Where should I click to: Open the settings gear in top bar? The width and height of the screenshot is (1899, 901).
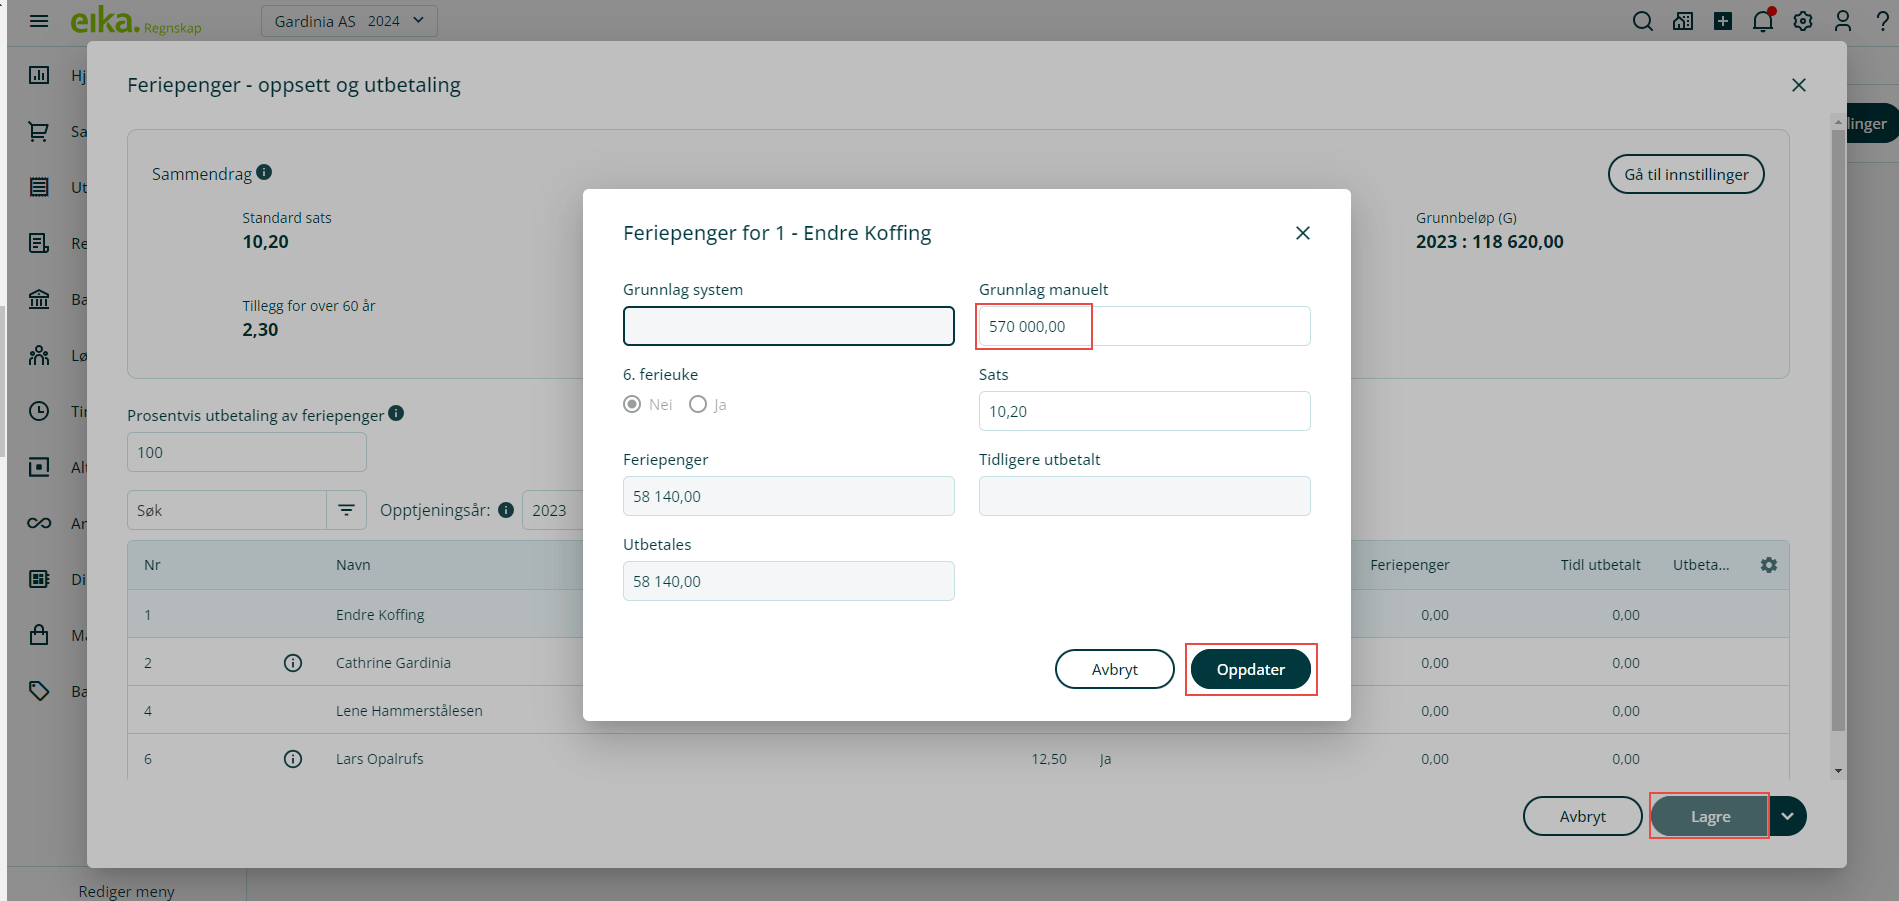[1803, 21]
